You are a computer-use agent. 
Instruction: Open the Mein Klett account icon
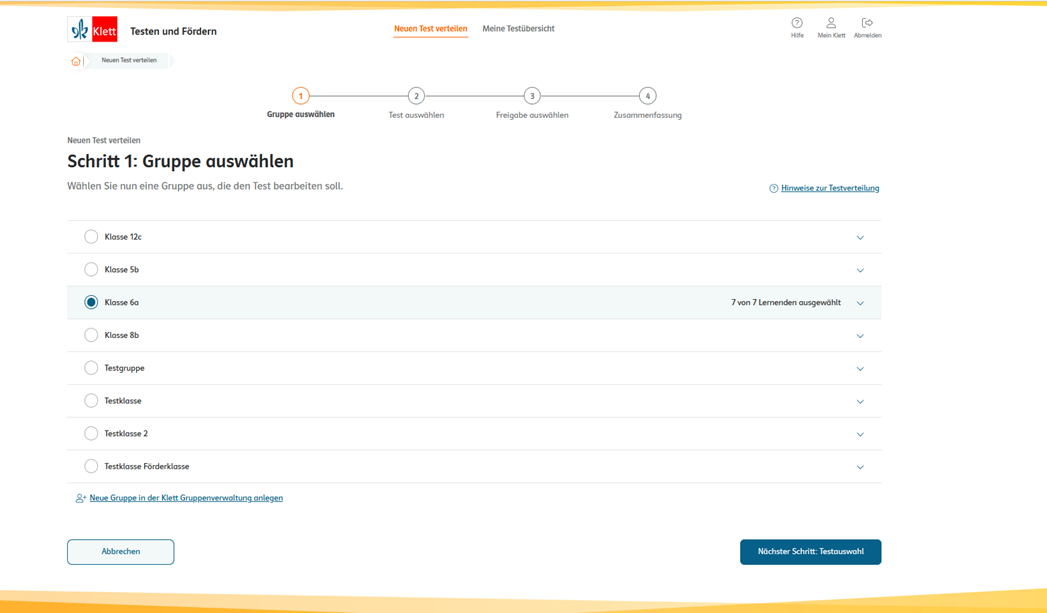click(831, 24)
